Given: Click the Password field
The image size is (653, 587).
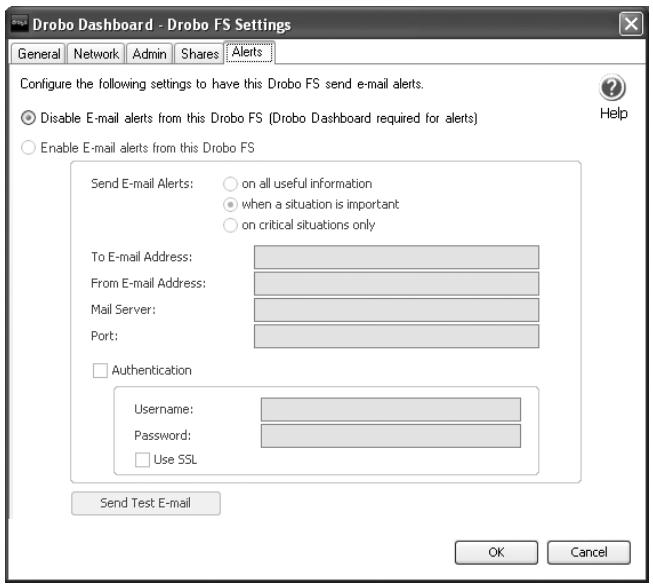Looking at the screenshot, I should point(391,436).
